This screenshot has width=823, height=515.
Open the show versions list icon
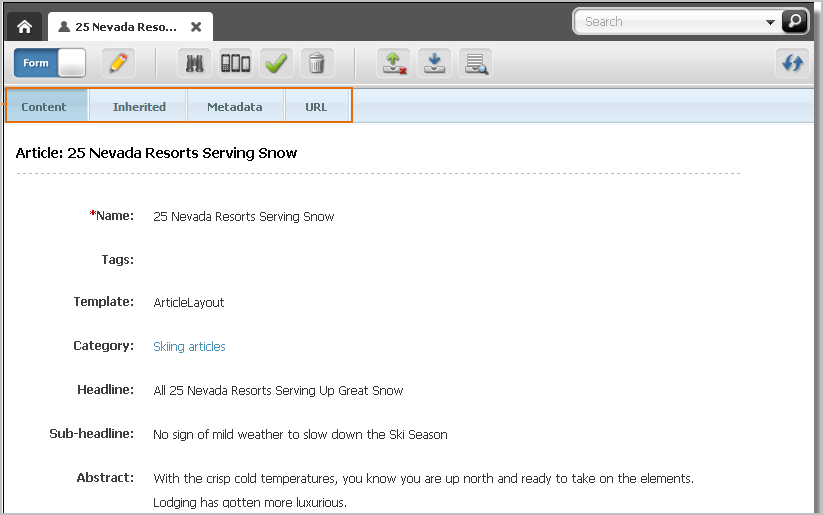[x=476, y=64]
